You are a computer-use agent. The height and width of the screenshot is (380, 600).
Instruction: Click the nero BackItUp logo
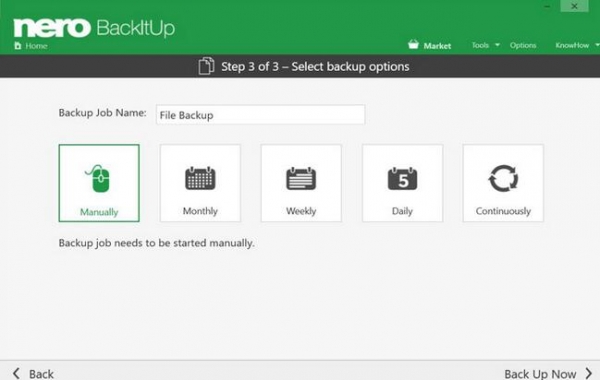[94, 28]
